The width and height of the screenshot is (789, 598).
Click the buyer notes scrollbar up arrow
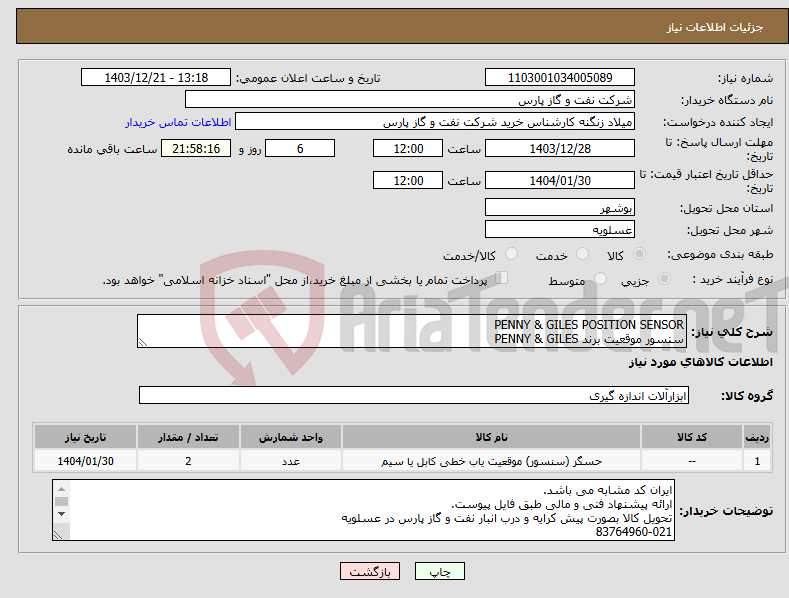[61, 489]
